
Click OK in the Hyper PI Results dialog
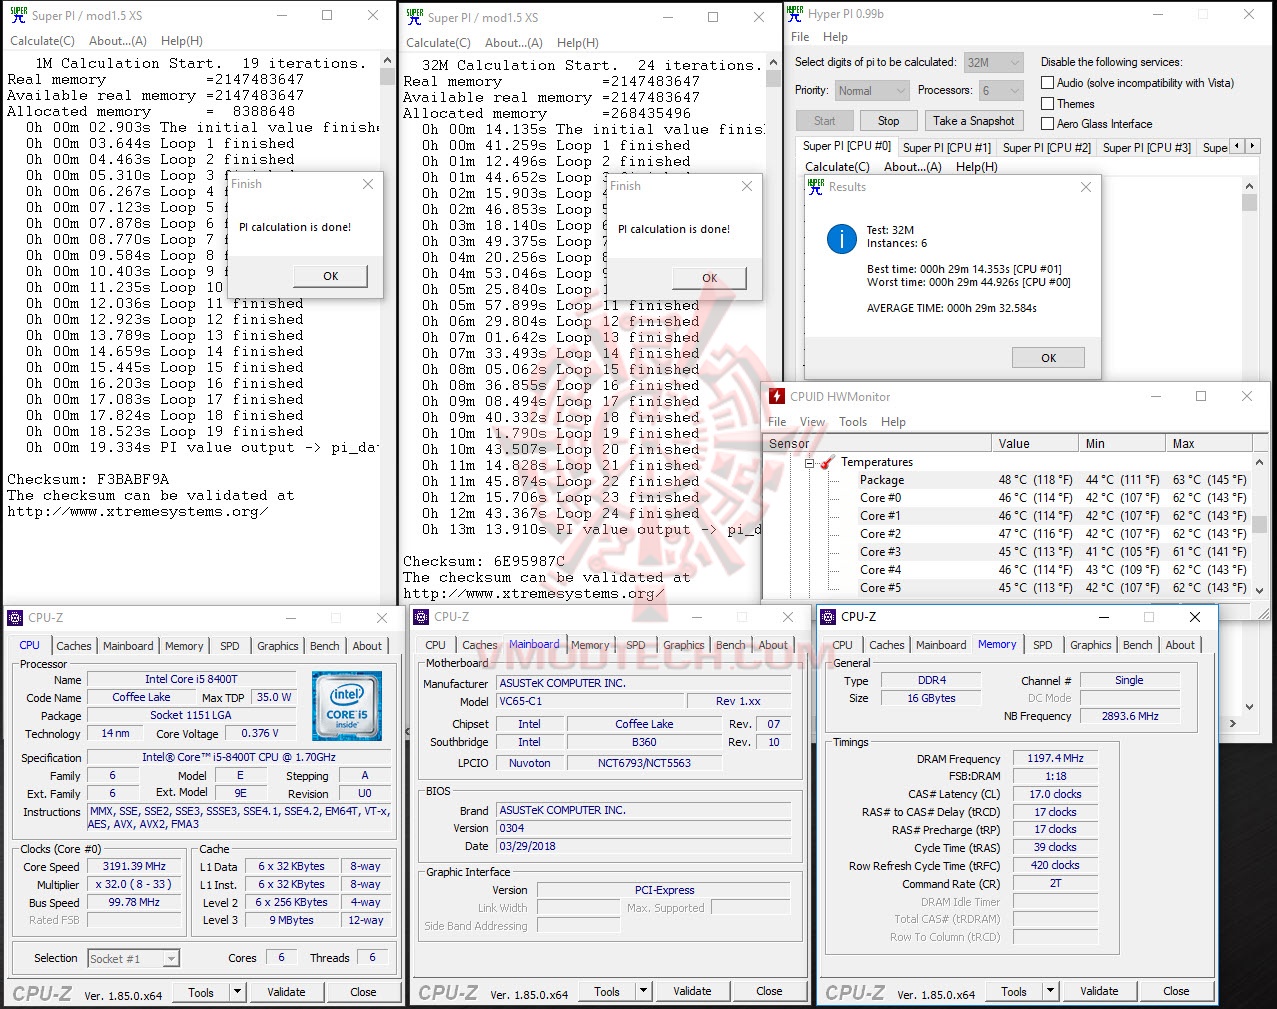[1048, 358]
